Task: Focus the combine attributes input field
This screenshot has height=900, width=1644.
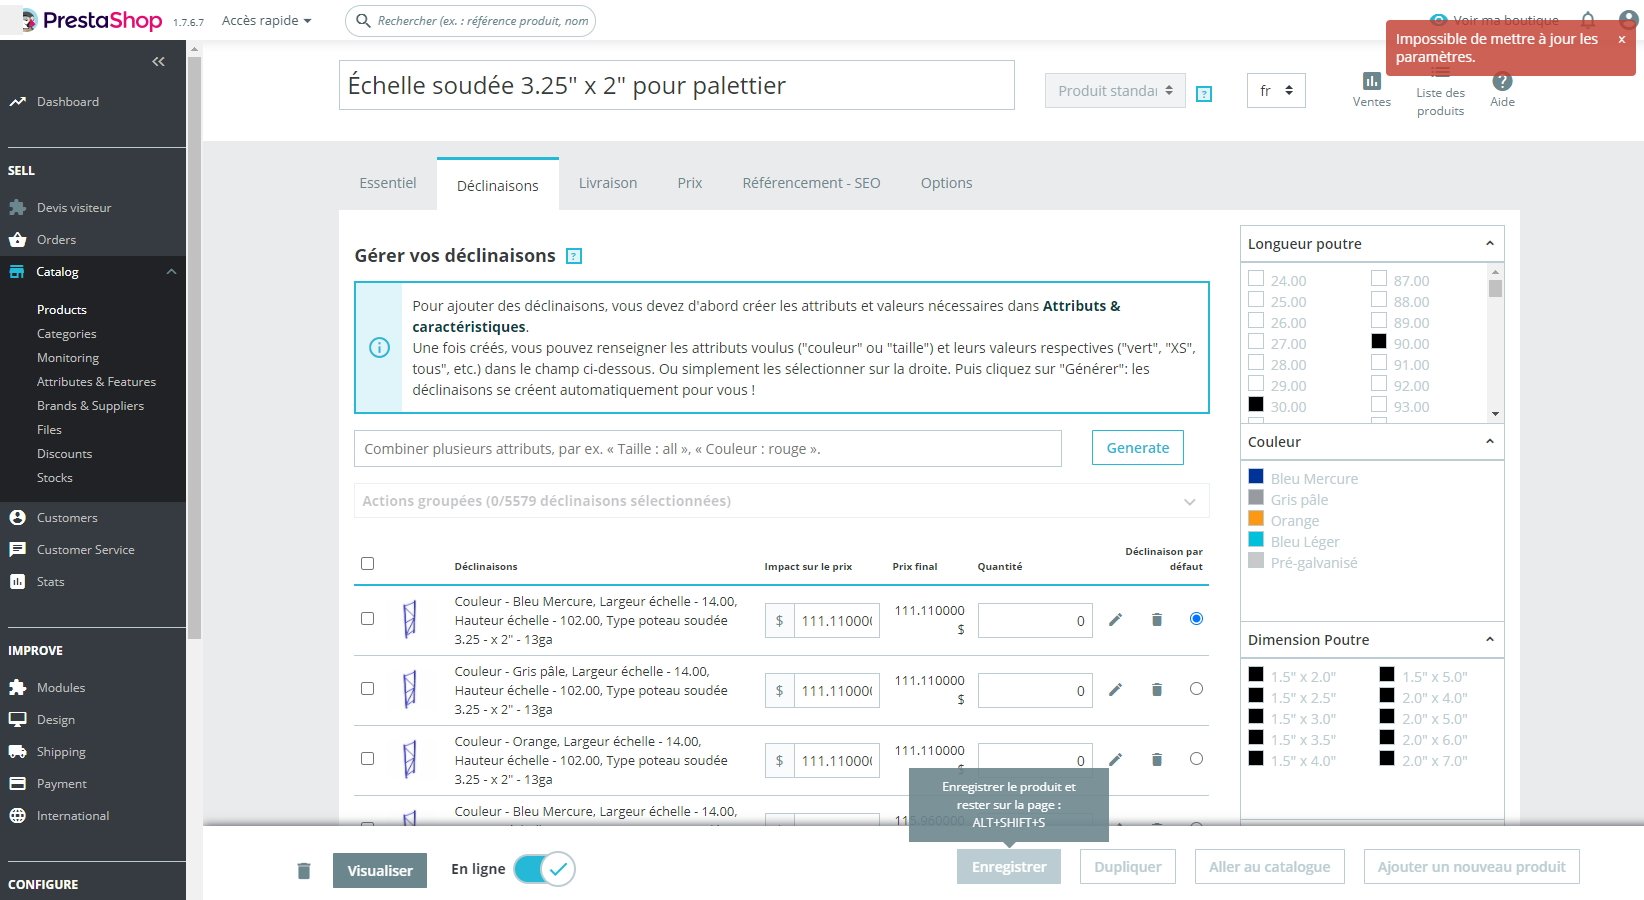Action: click(708, 448)
